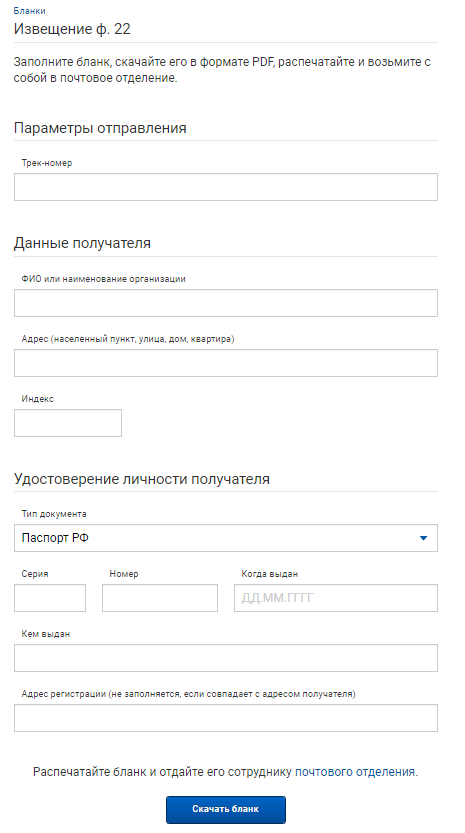The height and width of the screenshot is (833, 465).
Task: Click into the Индекс field
Action: tap(68, 423)
